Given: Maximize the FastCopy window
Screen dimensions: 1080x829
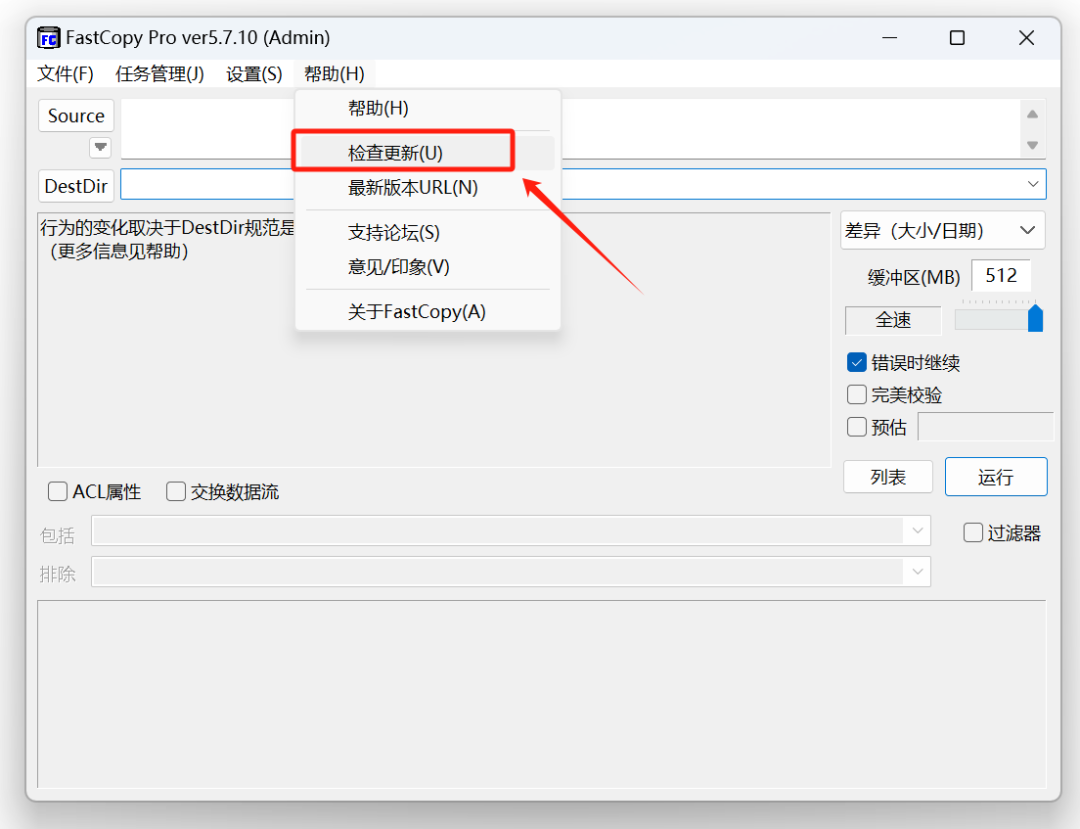Looking at the screenshot, I should [957, 38].
